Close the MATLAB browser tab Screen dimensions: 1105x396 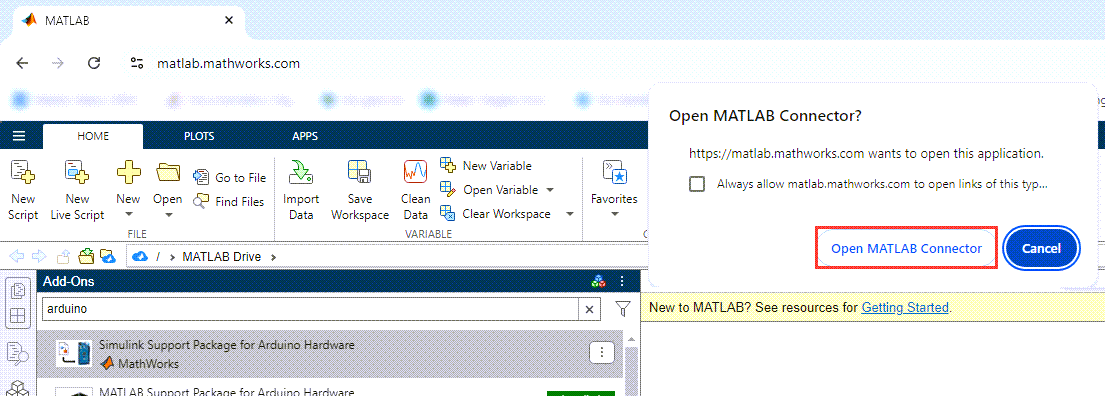click(228, 20)
